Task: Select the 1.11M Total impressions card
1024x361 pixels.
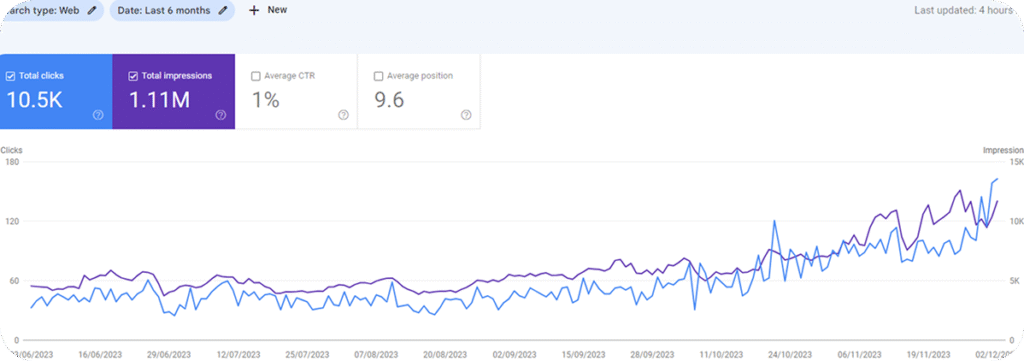Action: (174, 91)
